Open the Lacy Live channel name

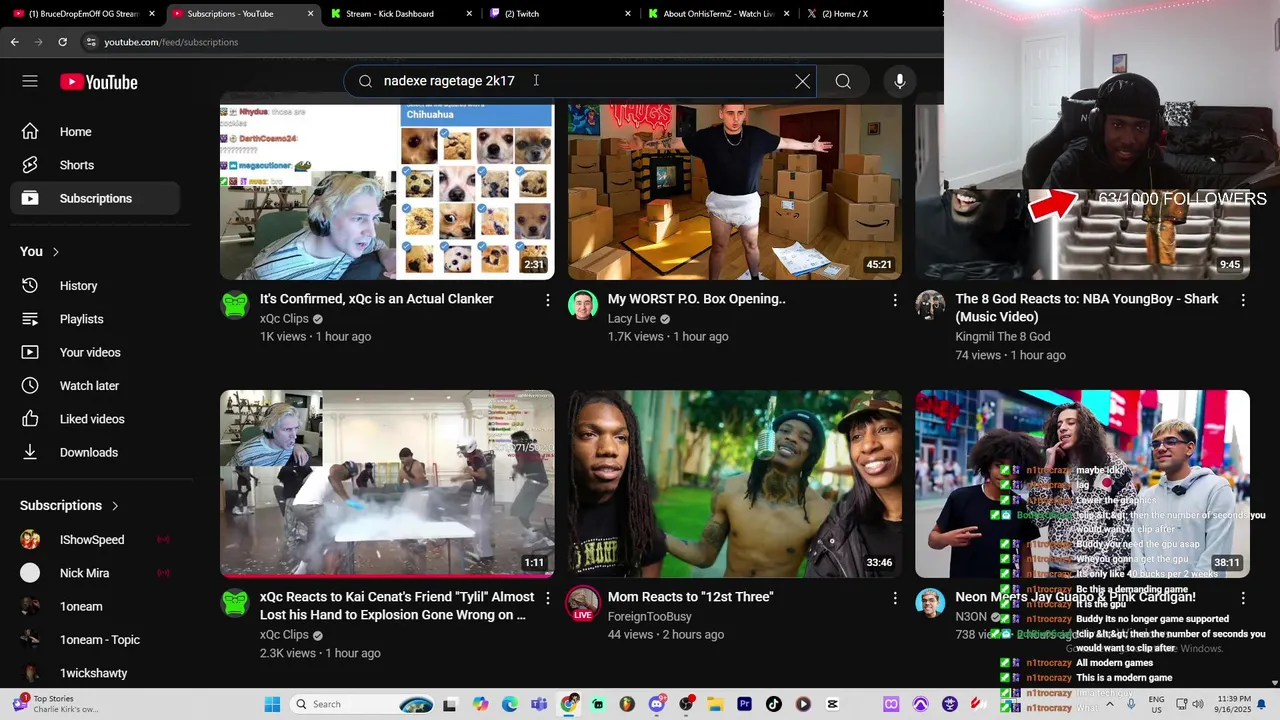coord(632,319)
